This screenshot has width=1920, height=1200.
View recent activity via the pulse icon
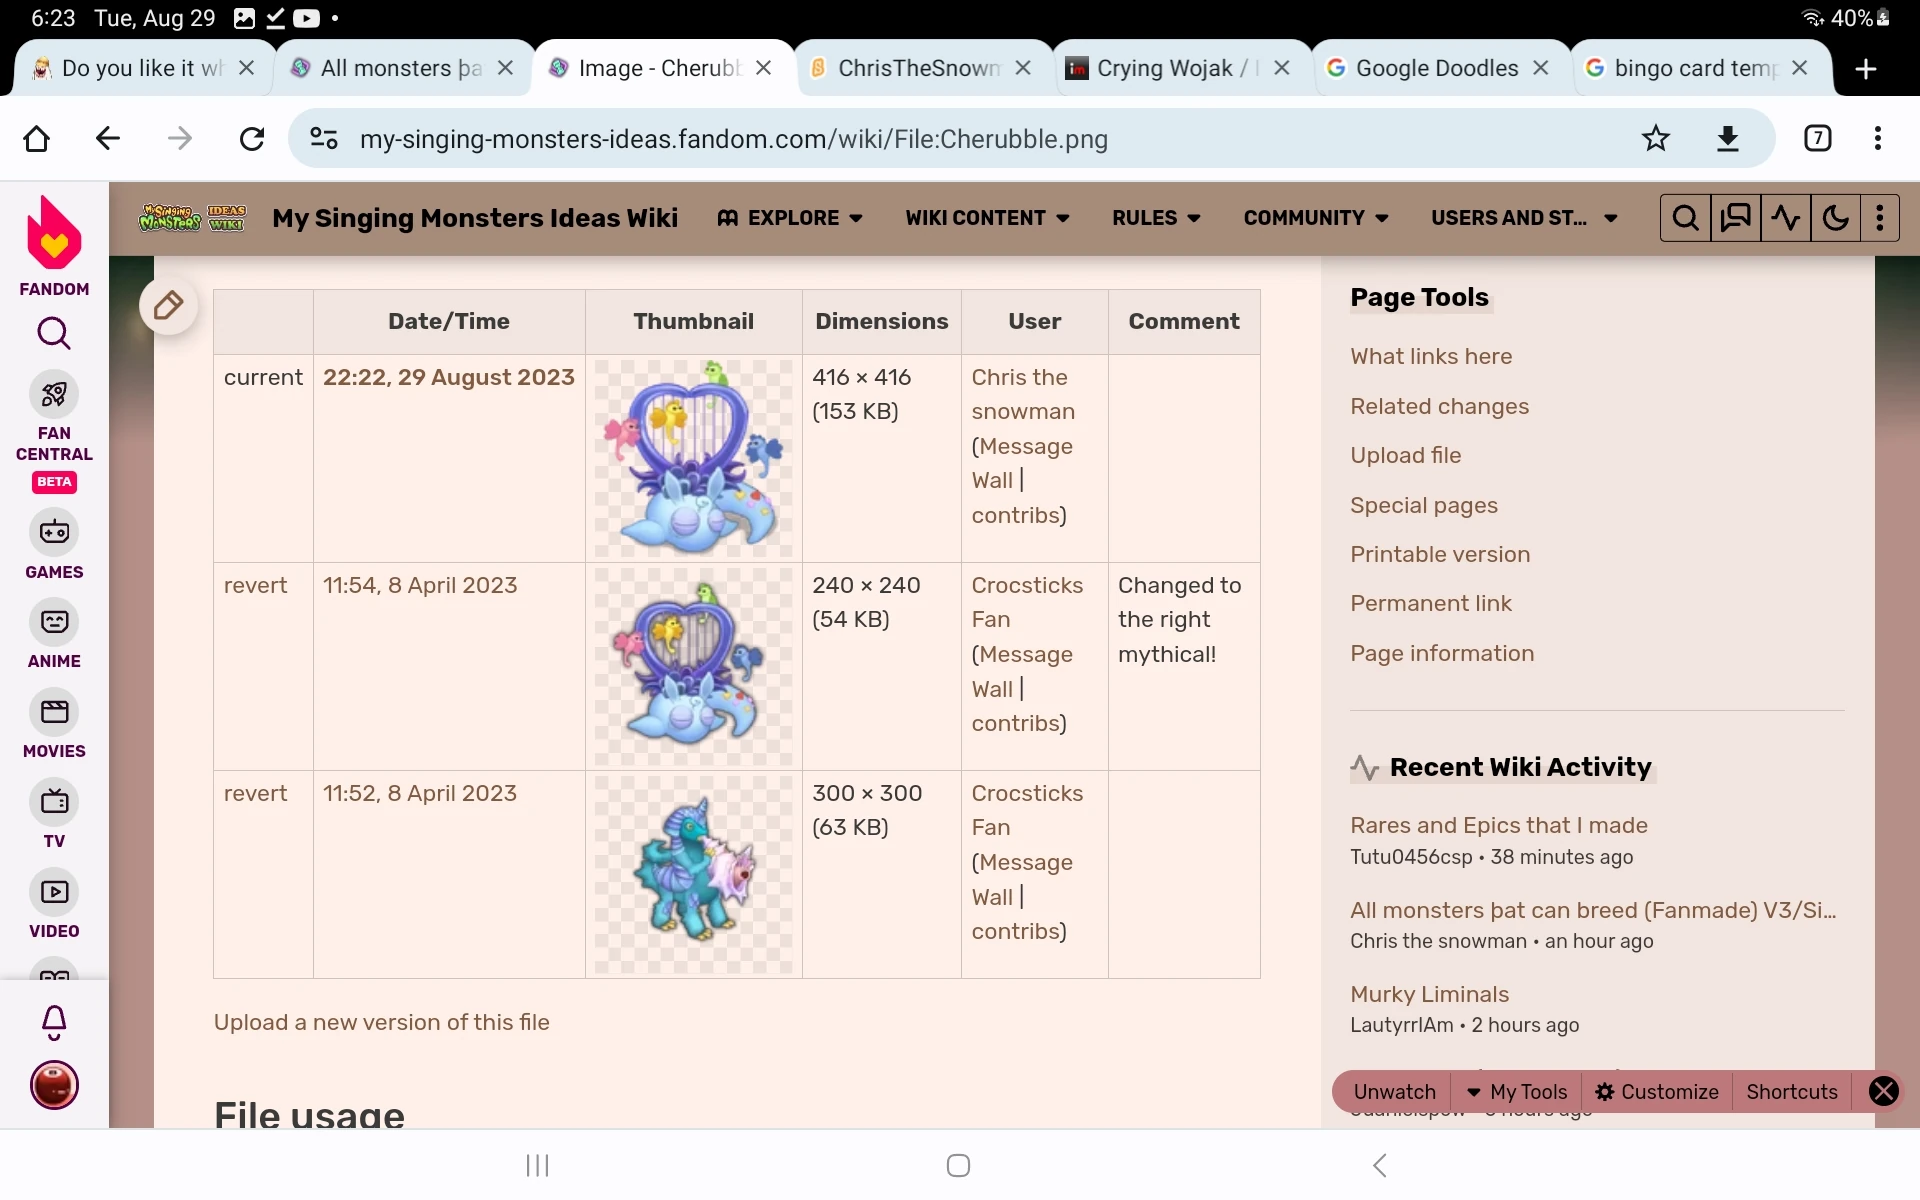(1786, 217)
